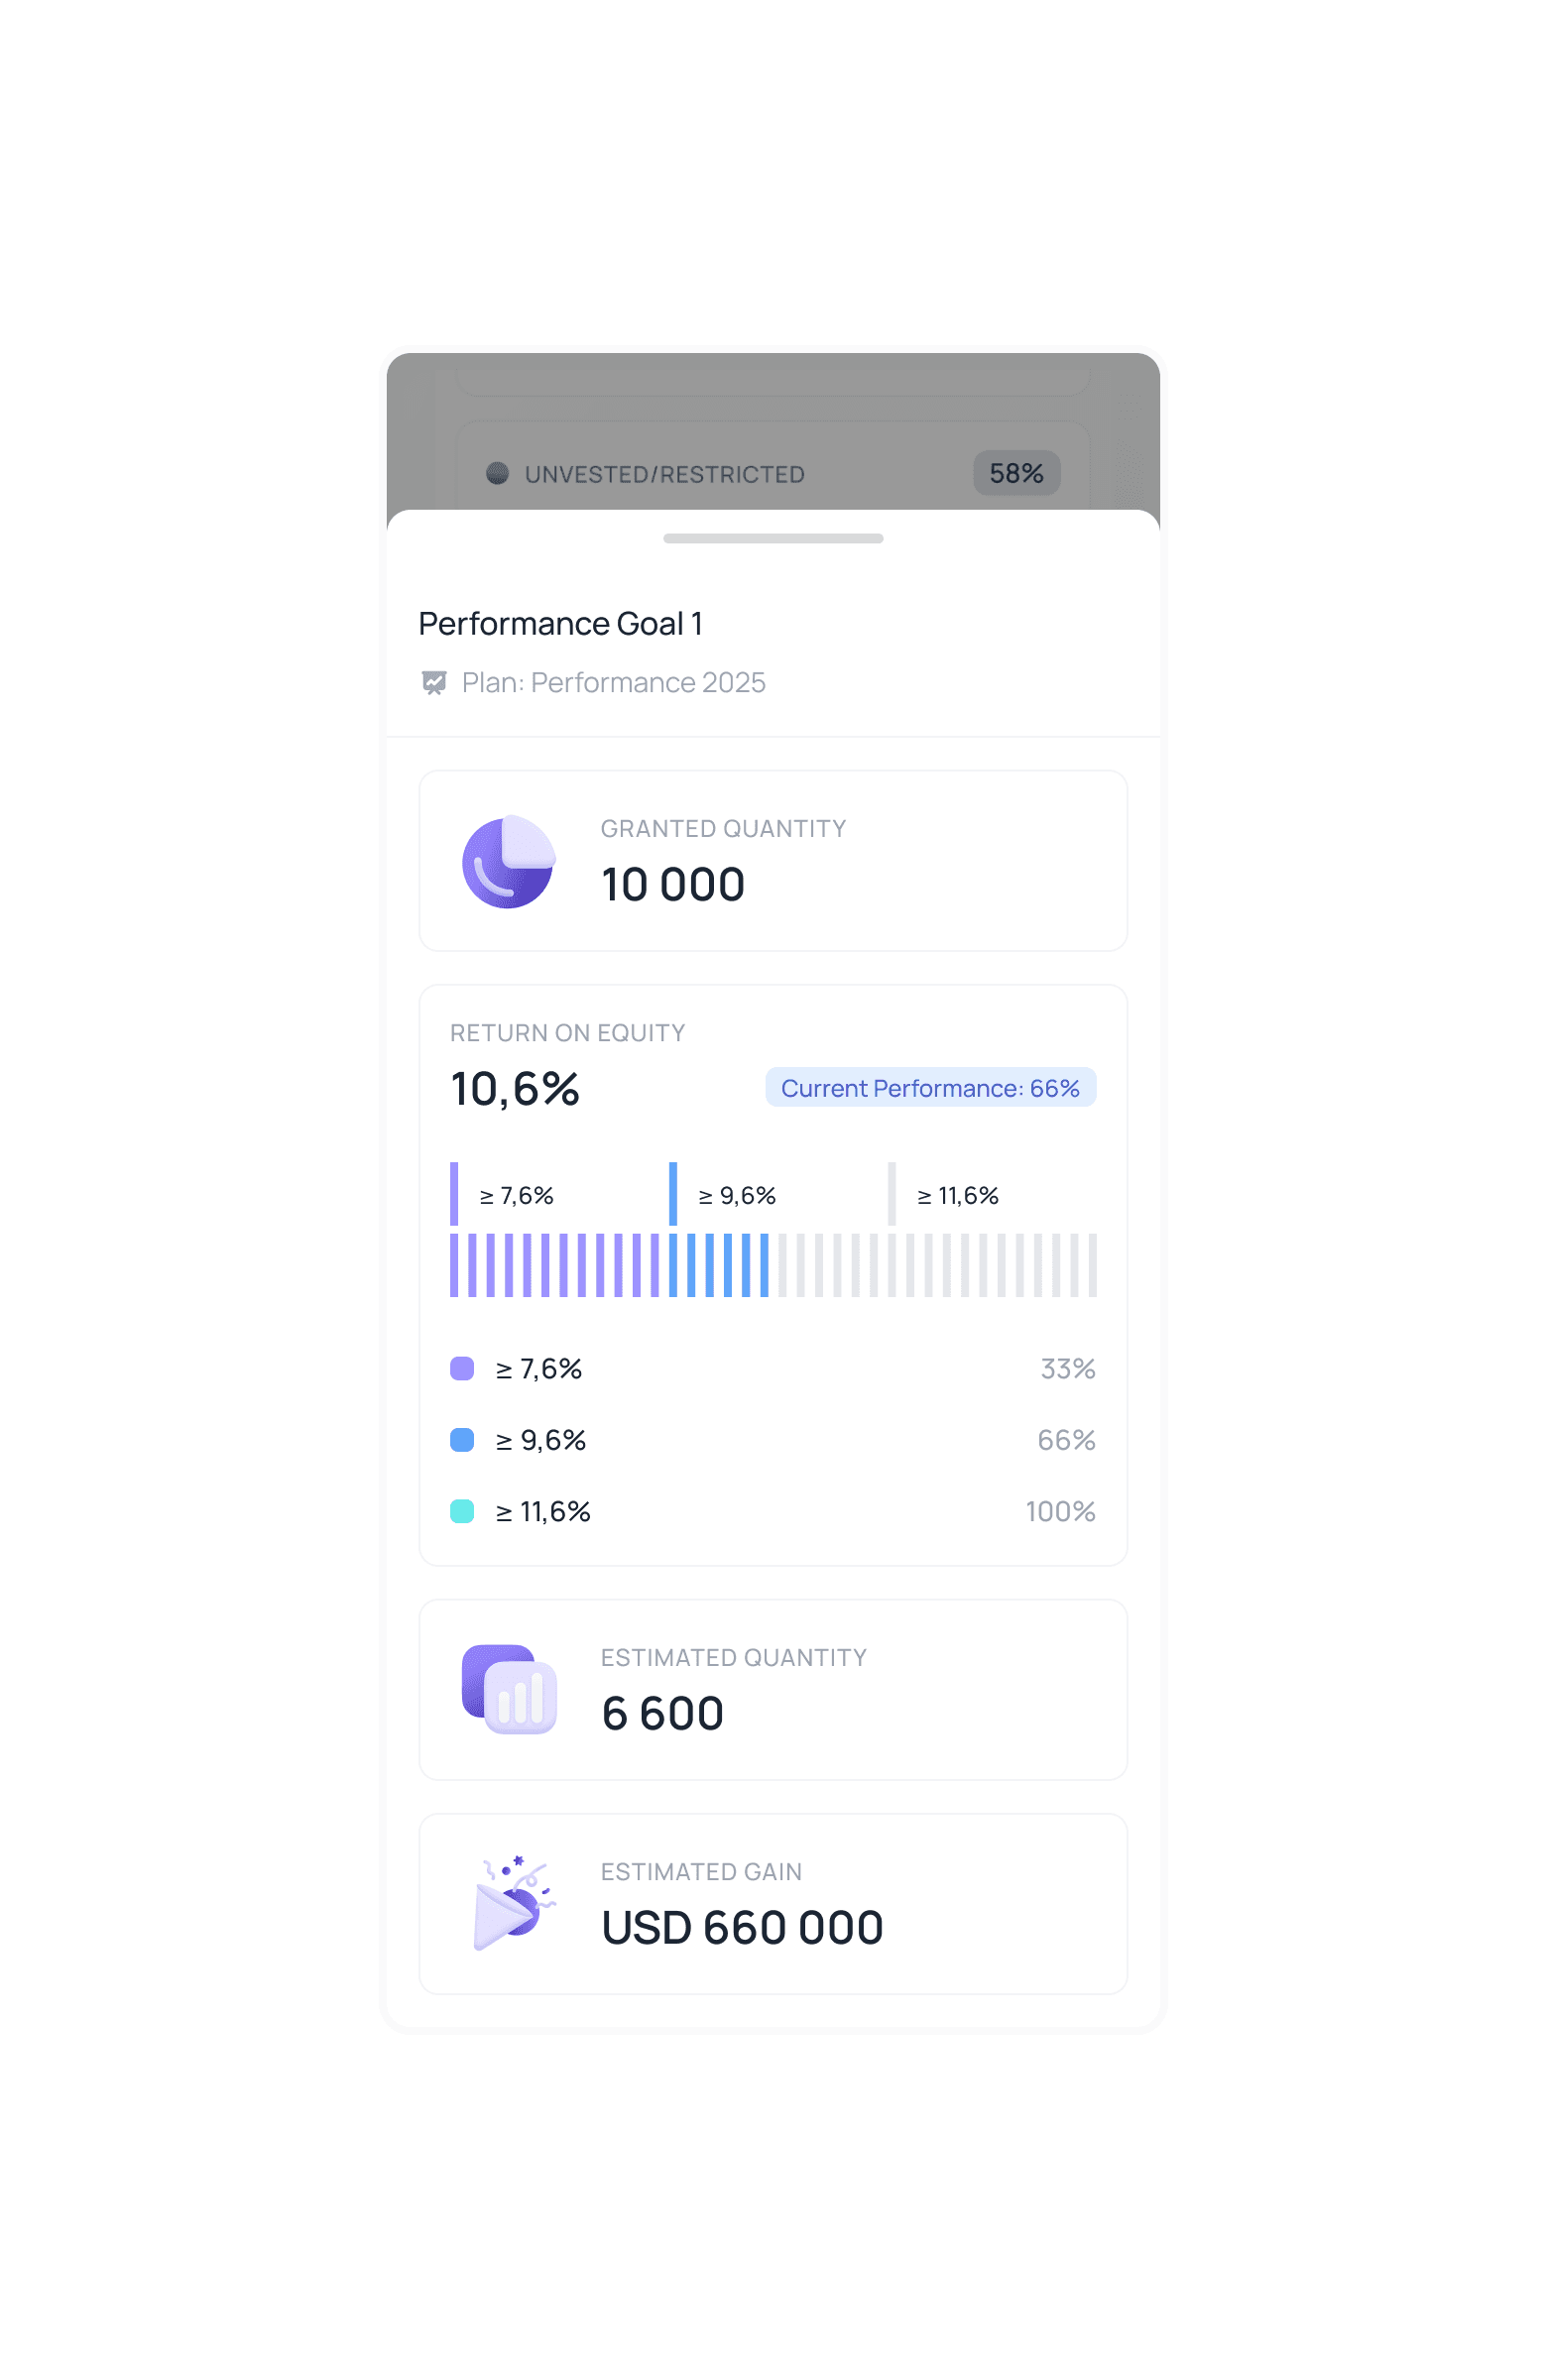Image resolution: width=1547 pixels, height=2380 pixels.
Task: Select the Estimated Quantity 6 600 value
Action: click(662, 1713)
